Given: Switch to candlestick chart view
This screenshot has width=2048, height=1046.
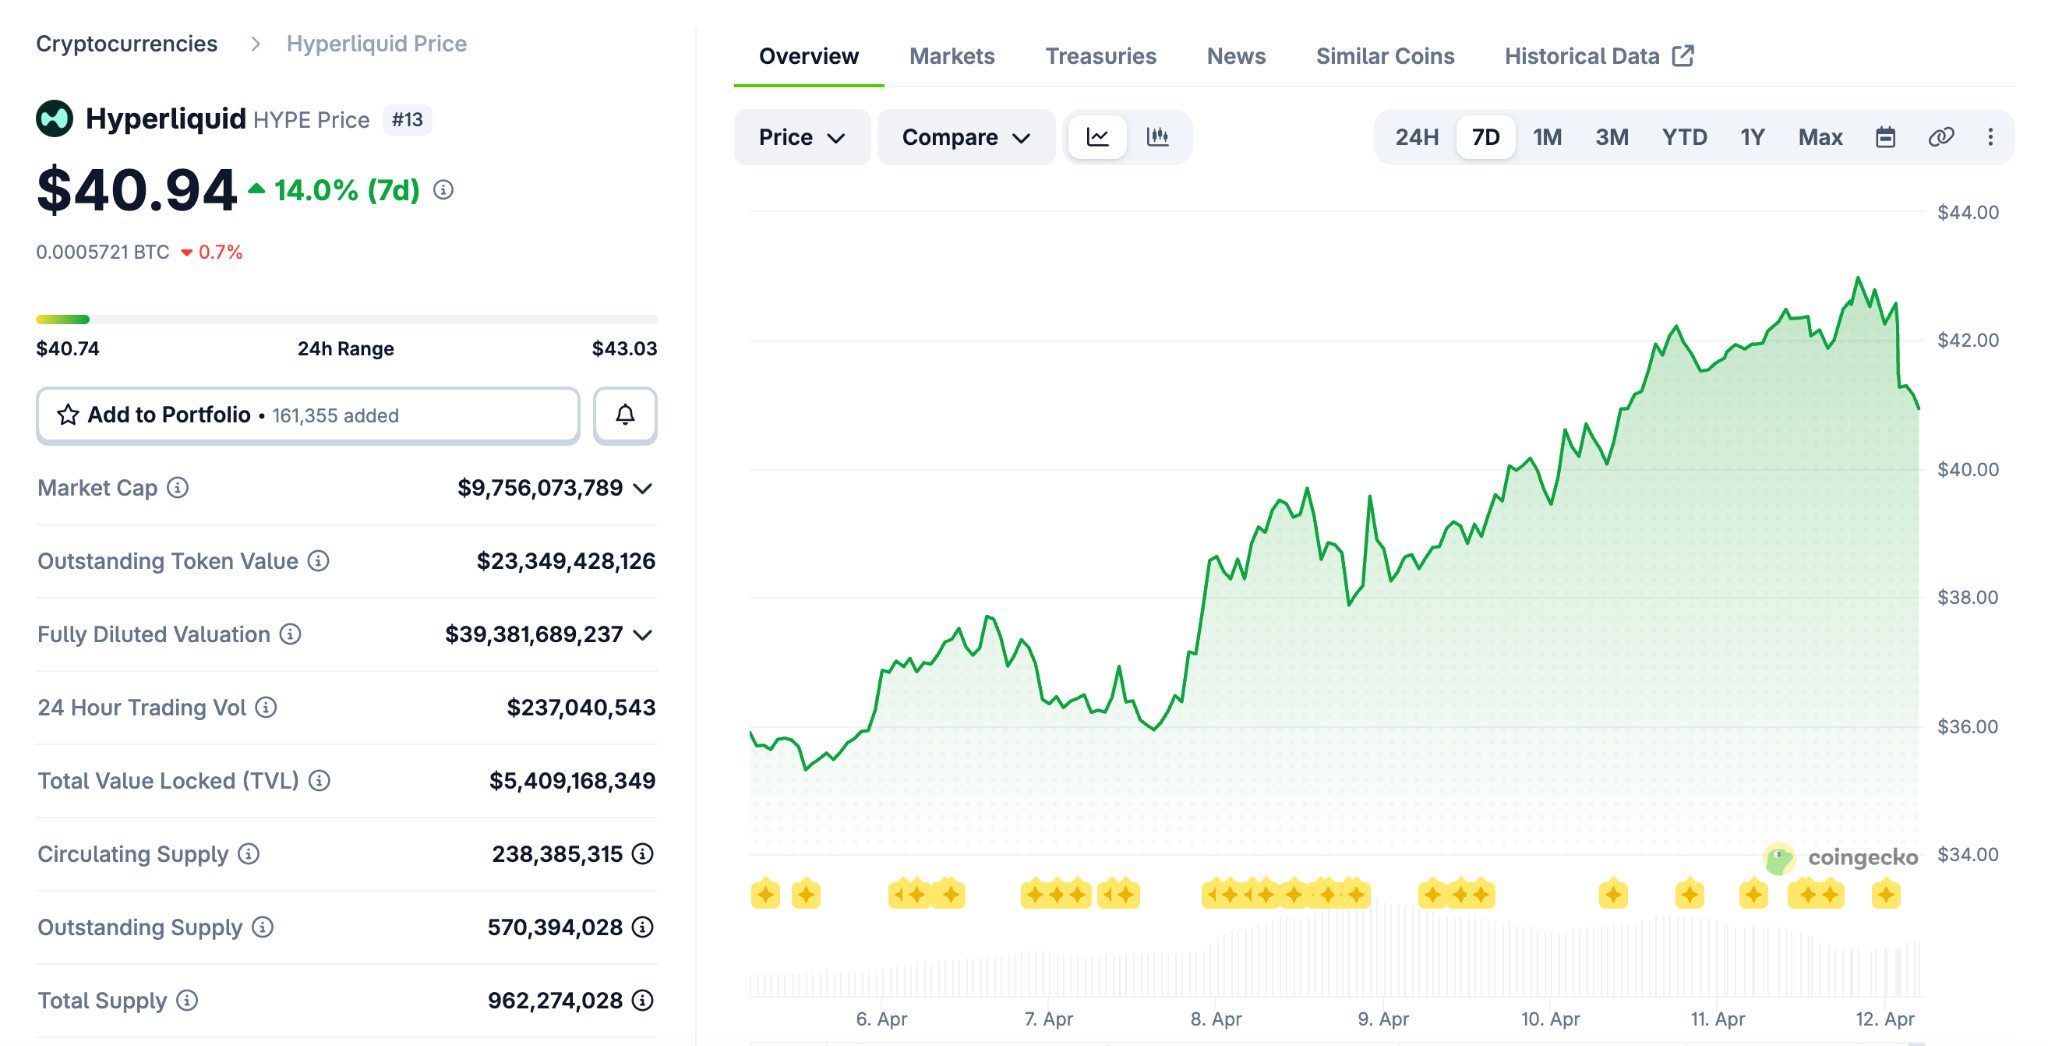Looking at the screenshot, I should [1158, 137].
